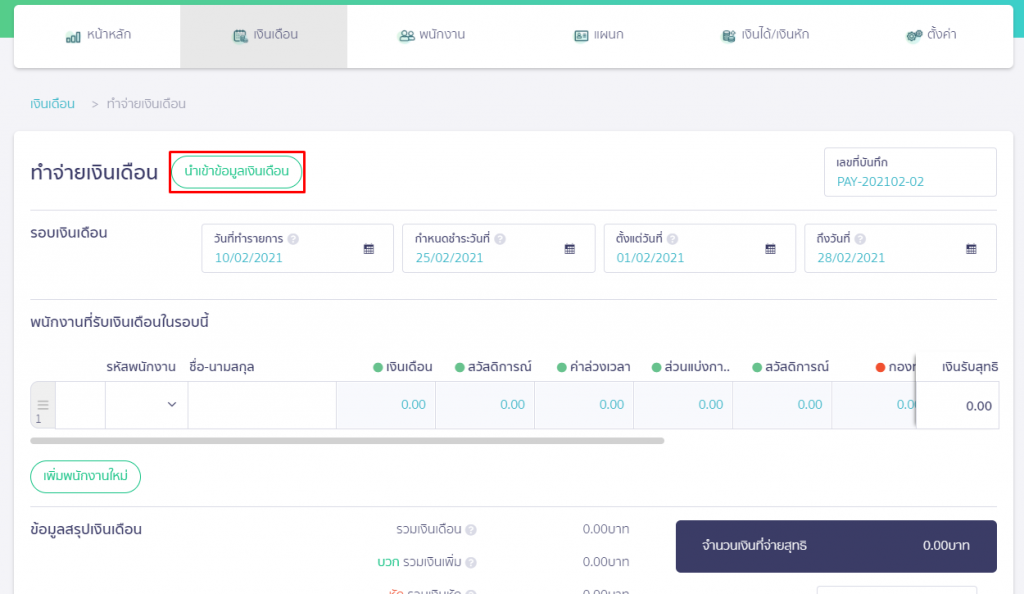Click the horizontal table scrollbar
Image resolution: width=1024 pixels, height=594 pixels.
click(347, 441)
